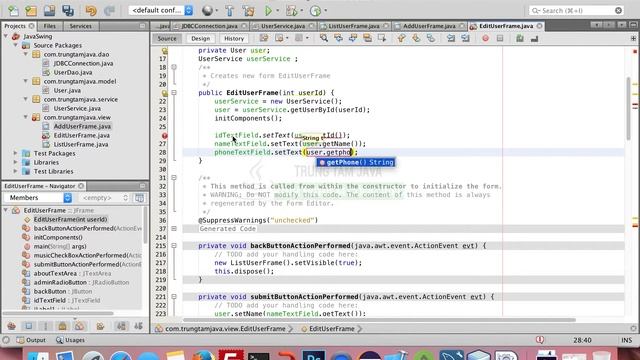Viewport: 640px width, 360px height.
Task: Click the Previous Bookmark icon
Action: pos(402,38)
